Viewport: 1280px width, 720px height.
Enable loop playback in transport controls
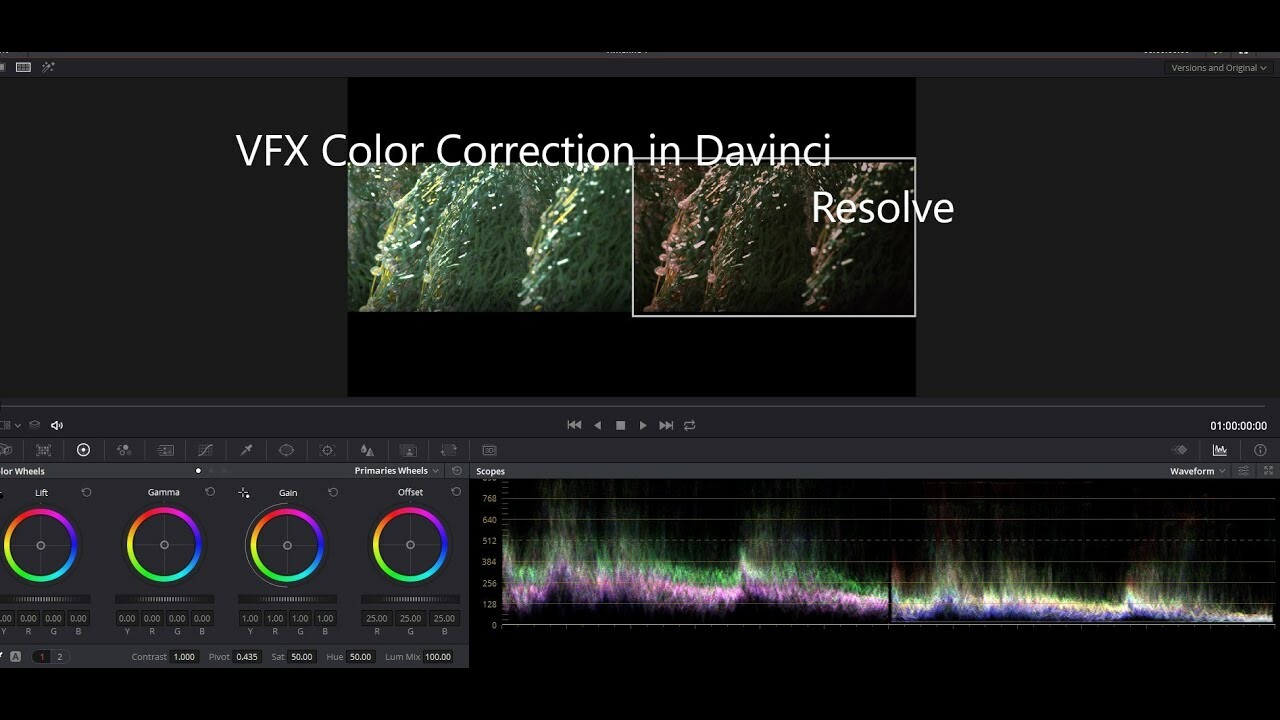coord(689,425)
